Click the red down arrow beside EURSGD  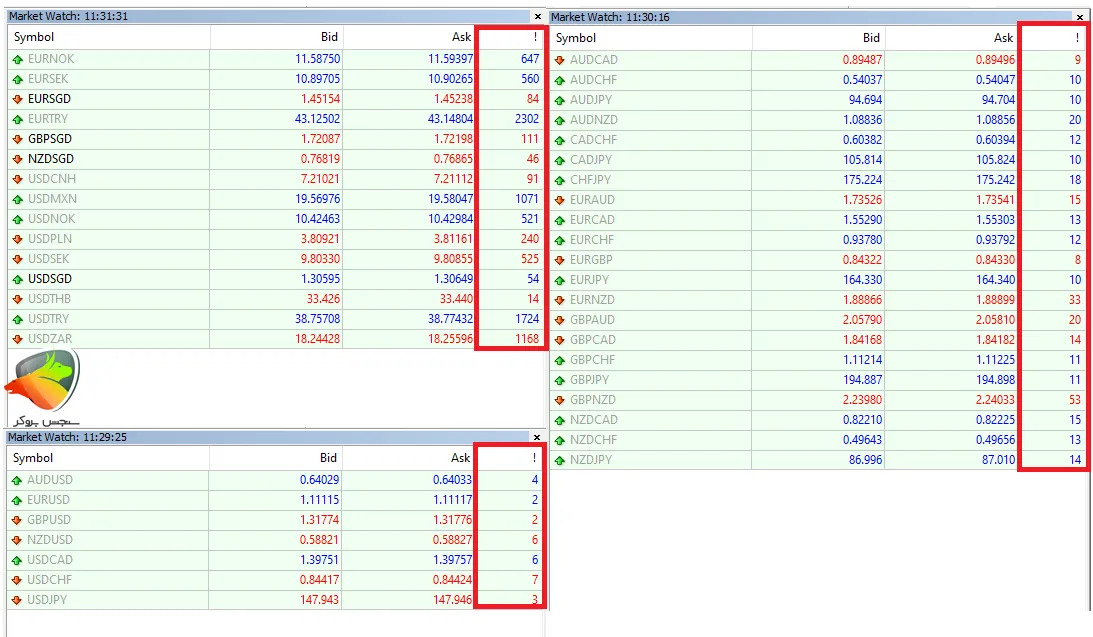point(17,99)
